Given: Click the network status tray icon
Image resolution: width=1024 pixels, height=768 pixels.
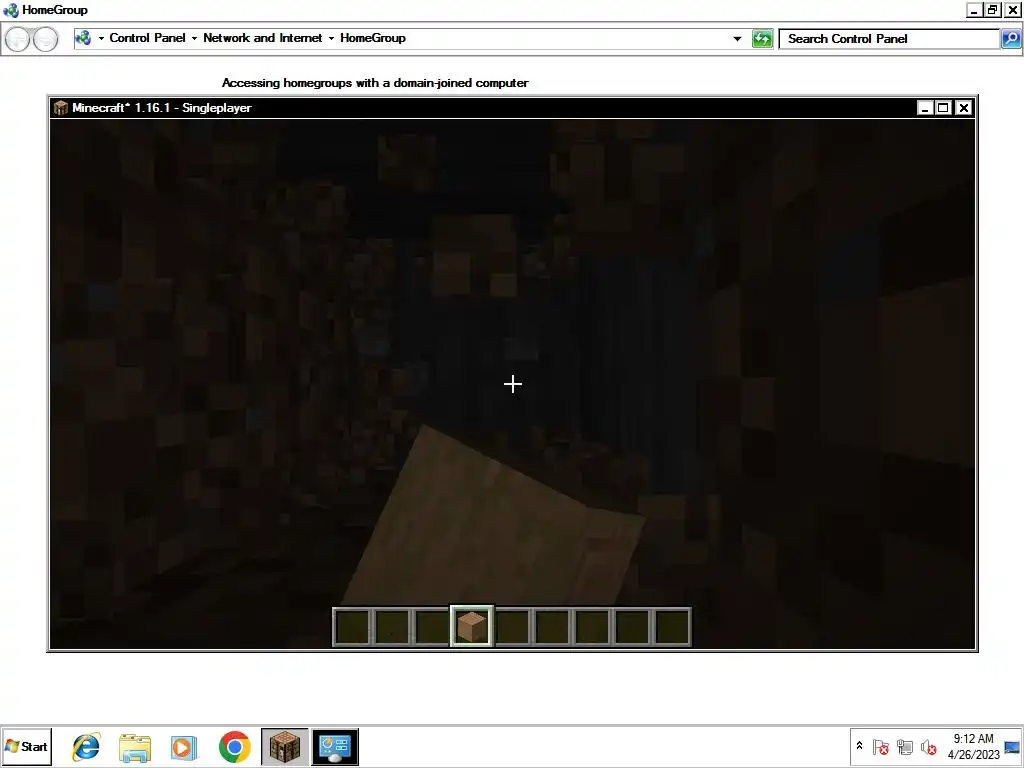Looking at the screenshot, I should point(904,746).
